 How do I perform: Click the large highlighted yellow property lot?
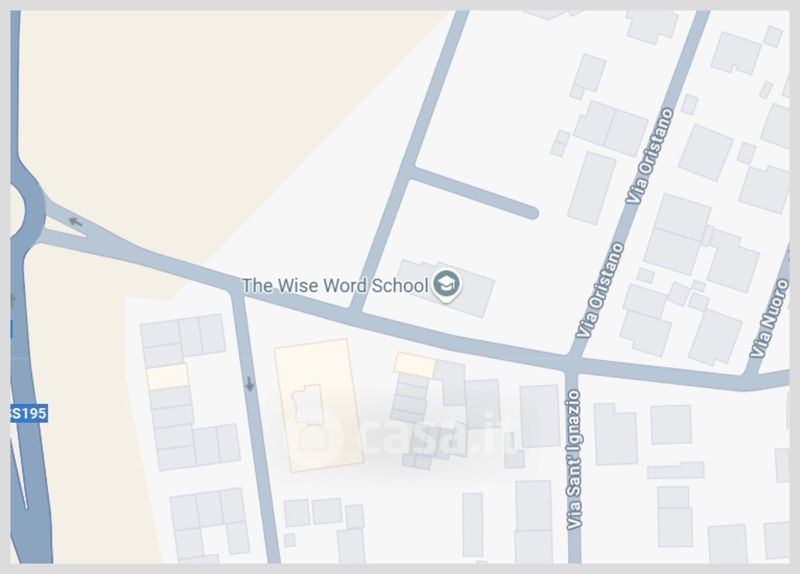318,406
